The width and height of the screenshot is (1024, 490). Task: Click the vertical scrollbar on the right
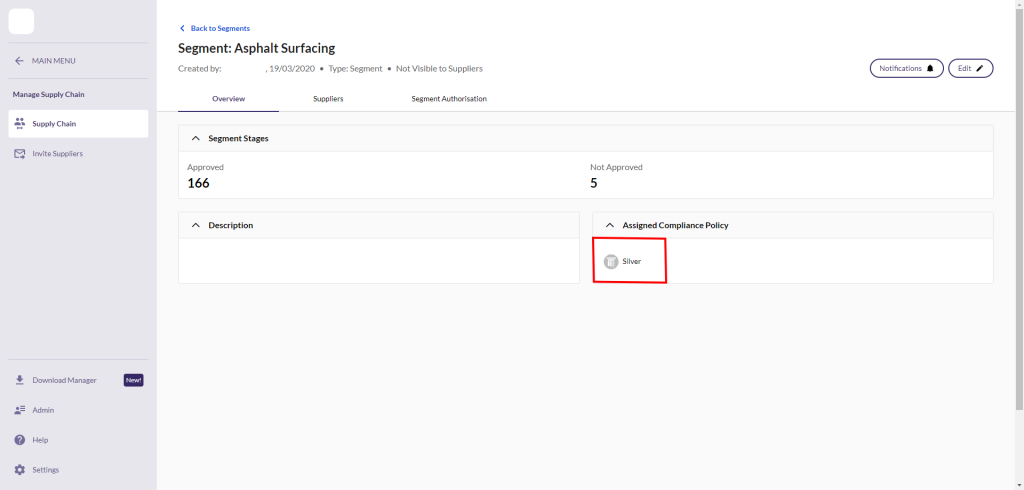pos(1019,200)
